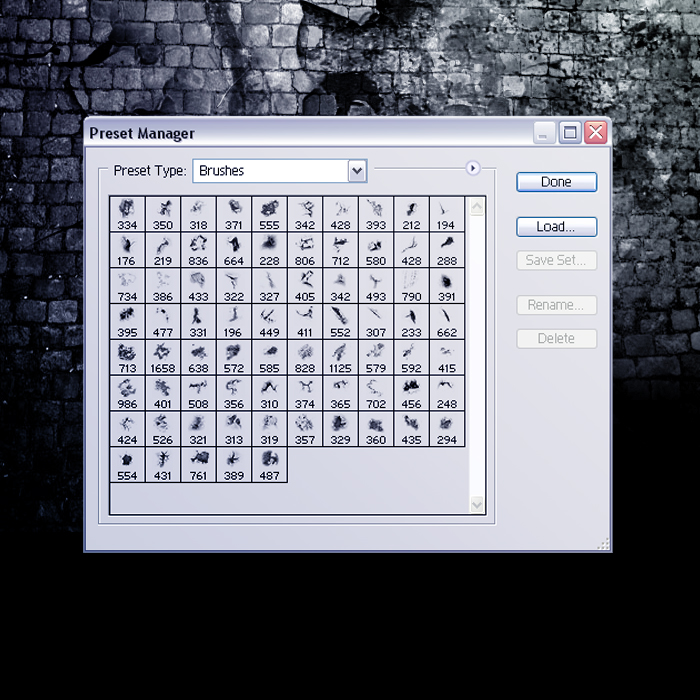Screen dimensions: 700x700
Task: Click the Done button
Action: 557,182
